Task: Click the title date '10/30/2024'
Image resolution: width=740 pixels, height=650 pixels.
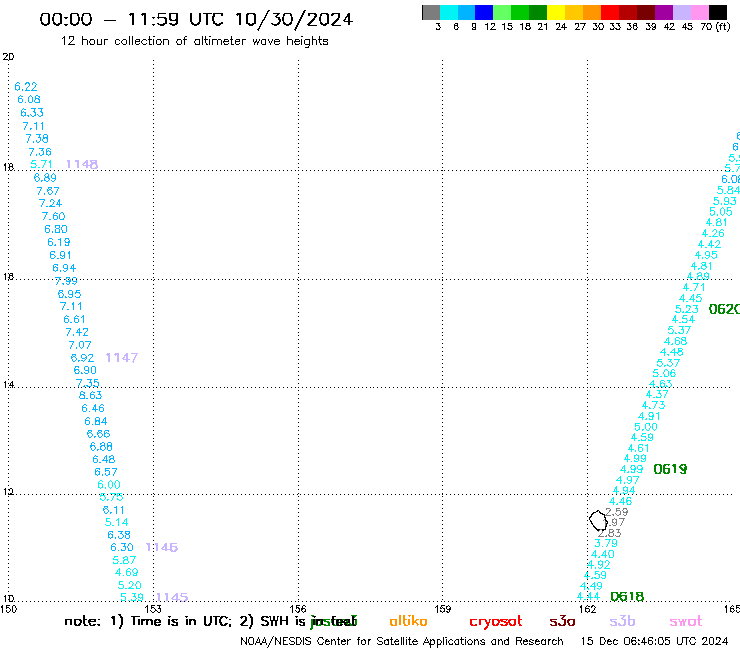Action: (x=294, y=20)
